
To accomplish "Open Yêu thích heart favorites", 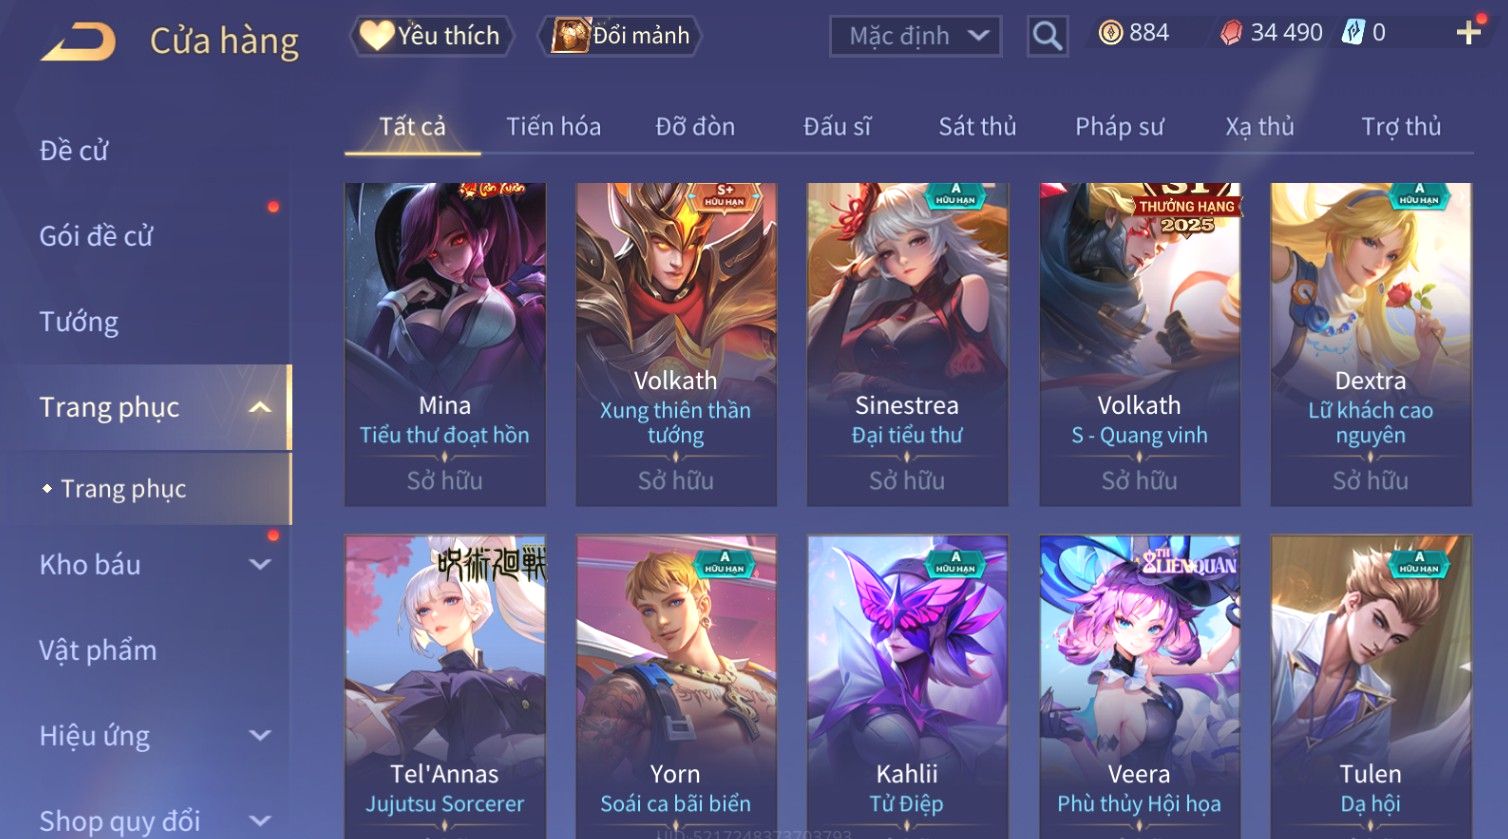I will 432,36.
